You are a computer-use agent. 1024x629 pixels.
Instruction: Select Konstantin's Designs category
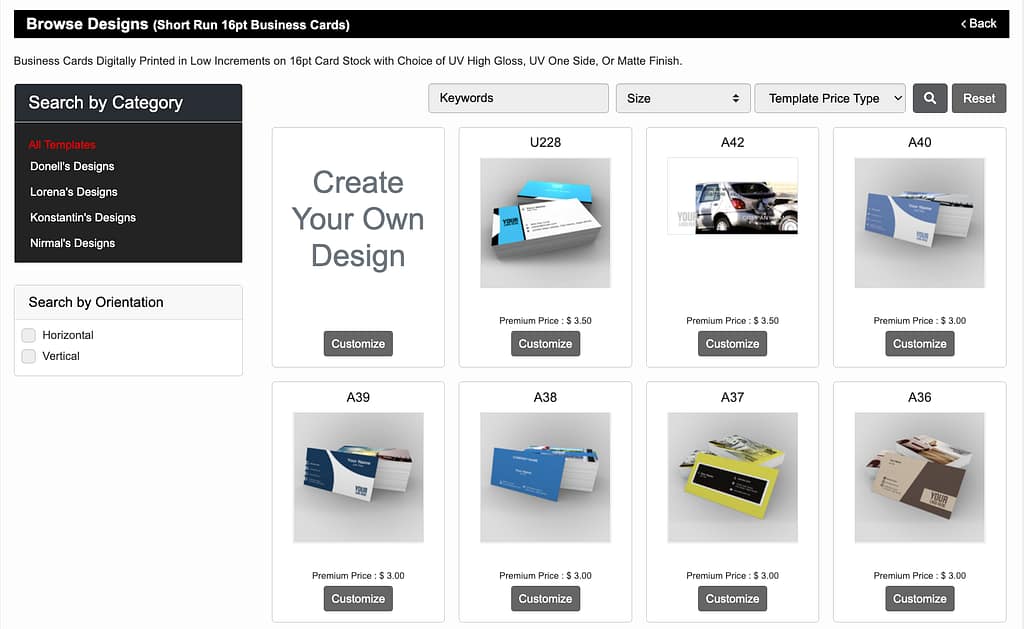(83, 217)
